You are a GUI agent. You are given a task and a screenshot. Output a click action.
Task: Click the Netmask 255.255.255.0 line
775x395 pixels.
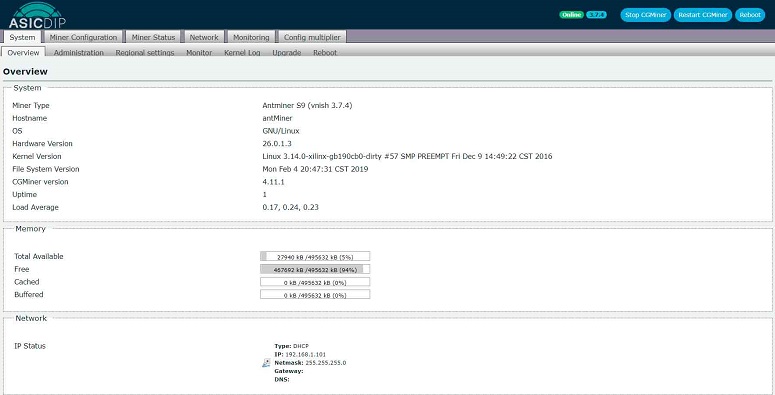point(310,363)
